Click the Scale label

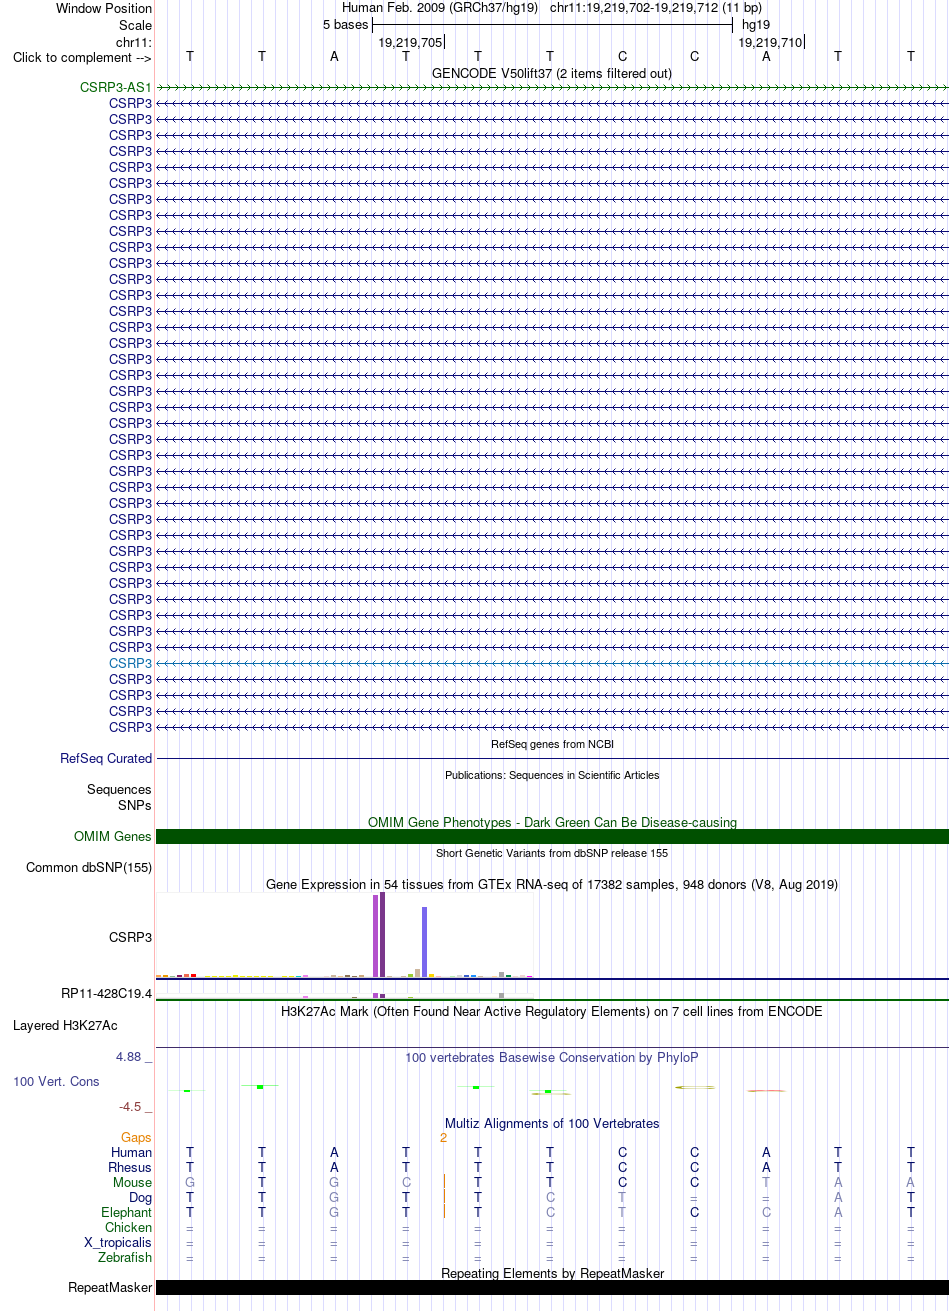pos(135,25)
